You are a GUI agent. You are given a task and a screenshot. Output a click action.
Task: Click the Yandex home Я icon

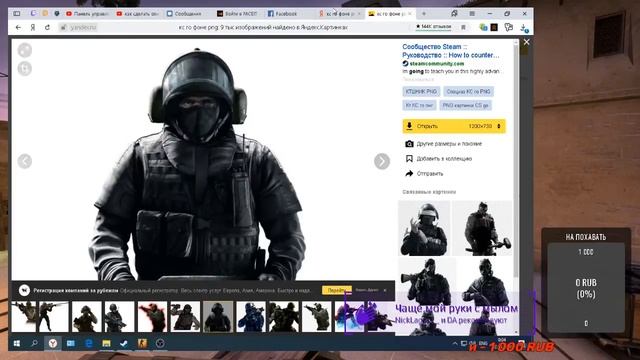(x=33, y=27)
